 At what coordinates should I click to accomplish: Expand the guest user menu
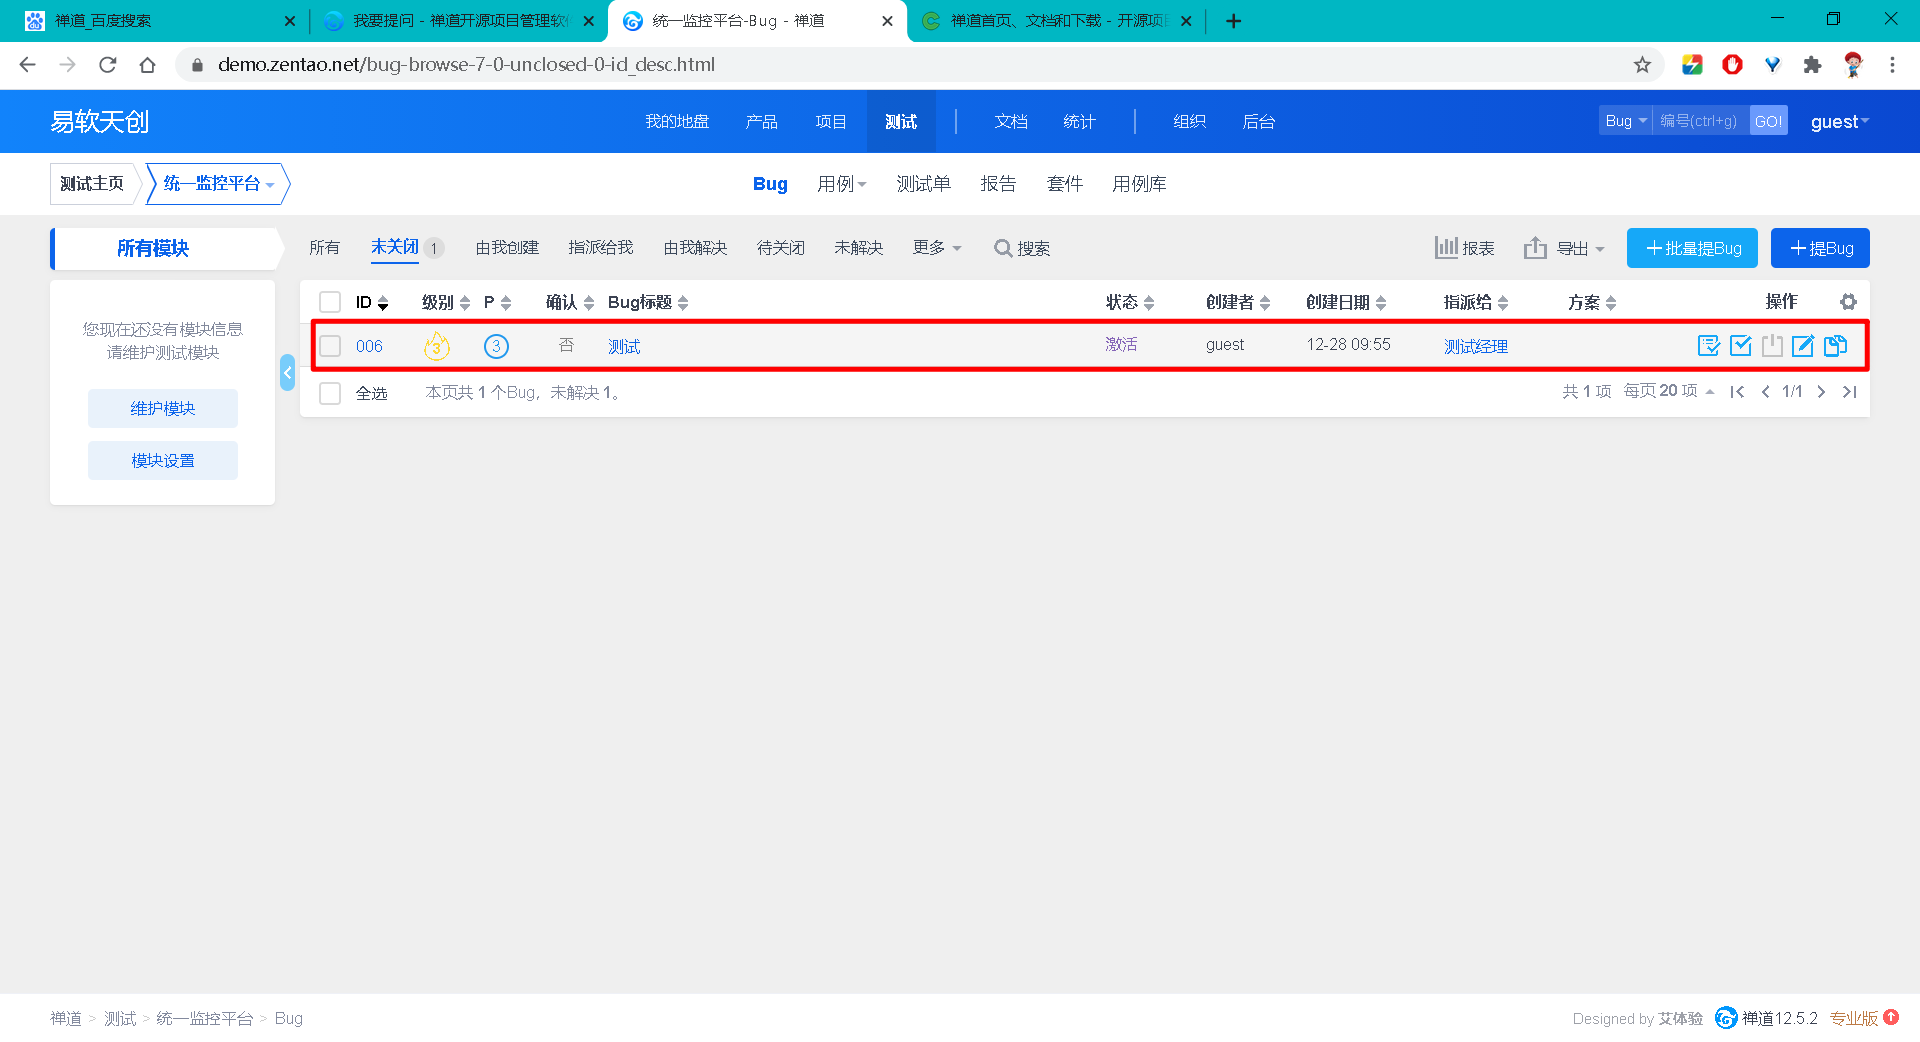click(1840, 122)
